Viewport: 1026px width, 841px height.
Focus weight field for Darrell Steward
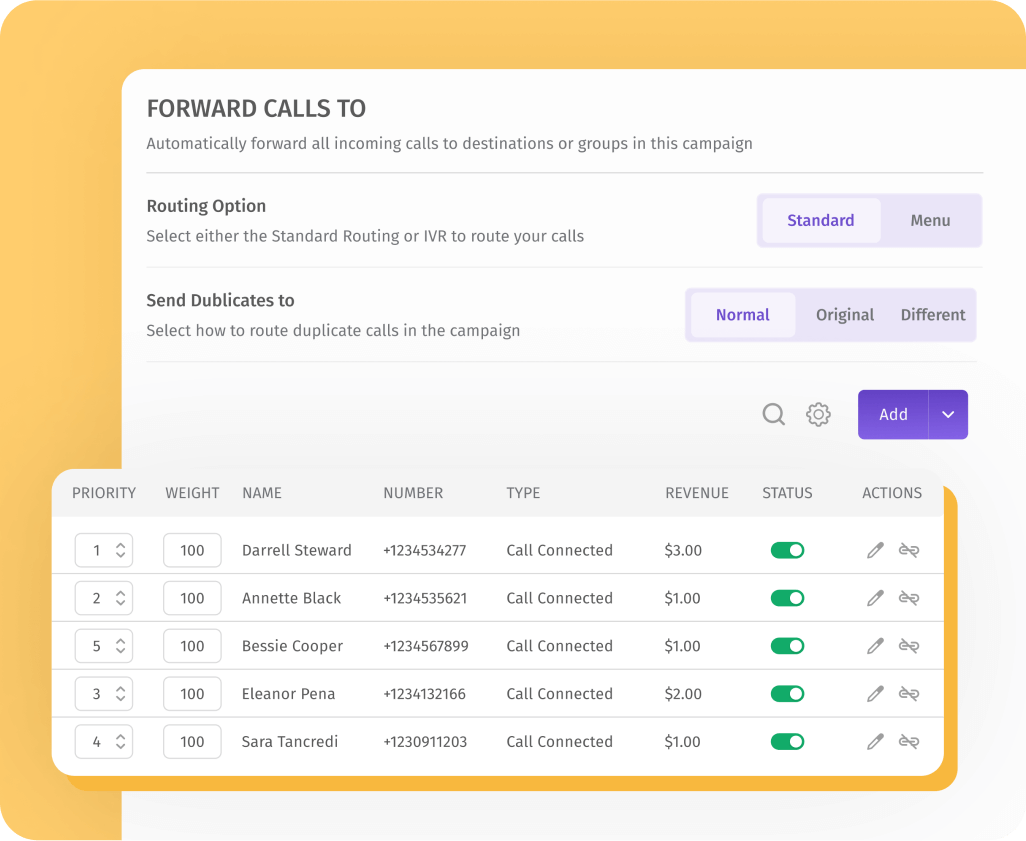point(192,550)
